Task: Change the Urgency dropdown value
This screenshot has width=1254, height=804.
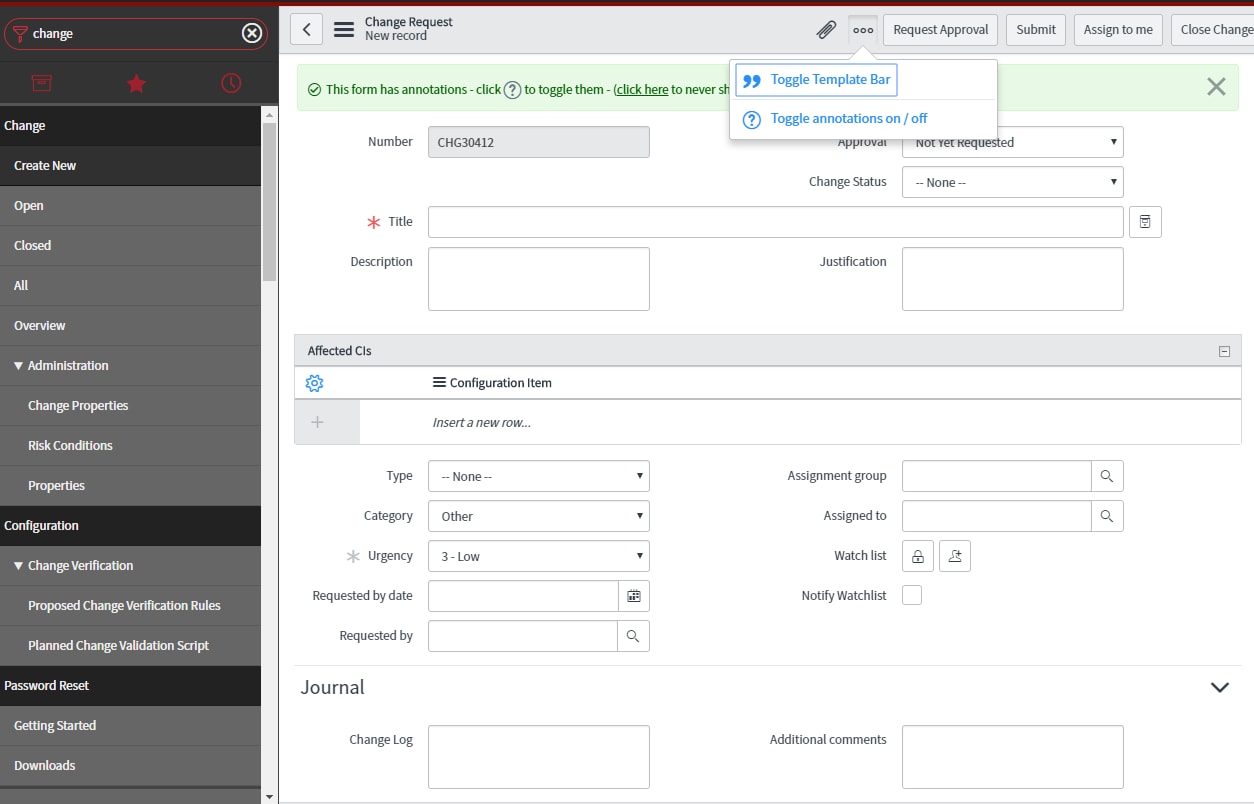Action: point(538,556)
